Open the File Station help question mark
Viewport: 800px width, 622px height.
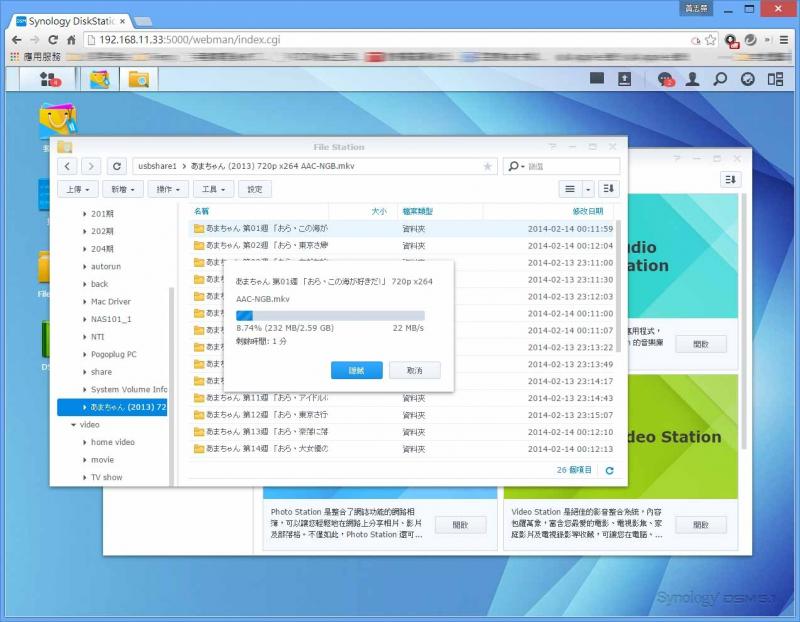(x=553, y=146)
